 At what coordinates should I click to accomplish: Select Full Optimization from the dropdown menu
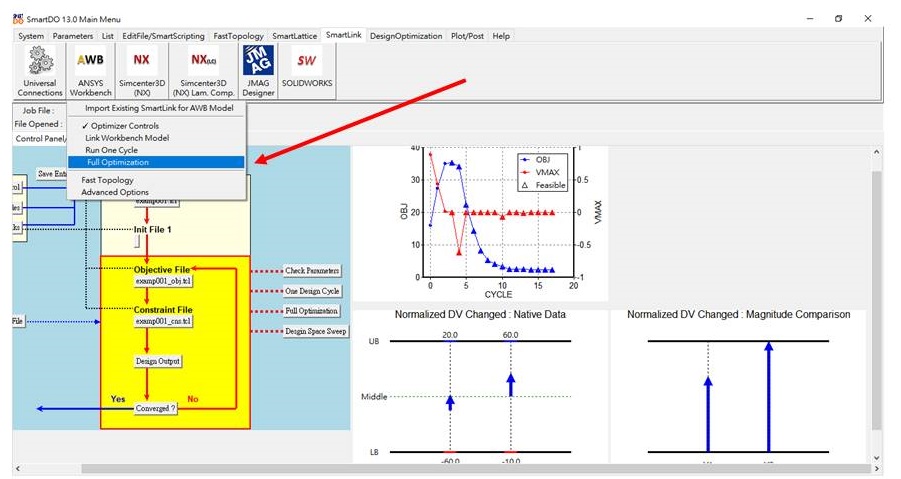click(118, 162)
